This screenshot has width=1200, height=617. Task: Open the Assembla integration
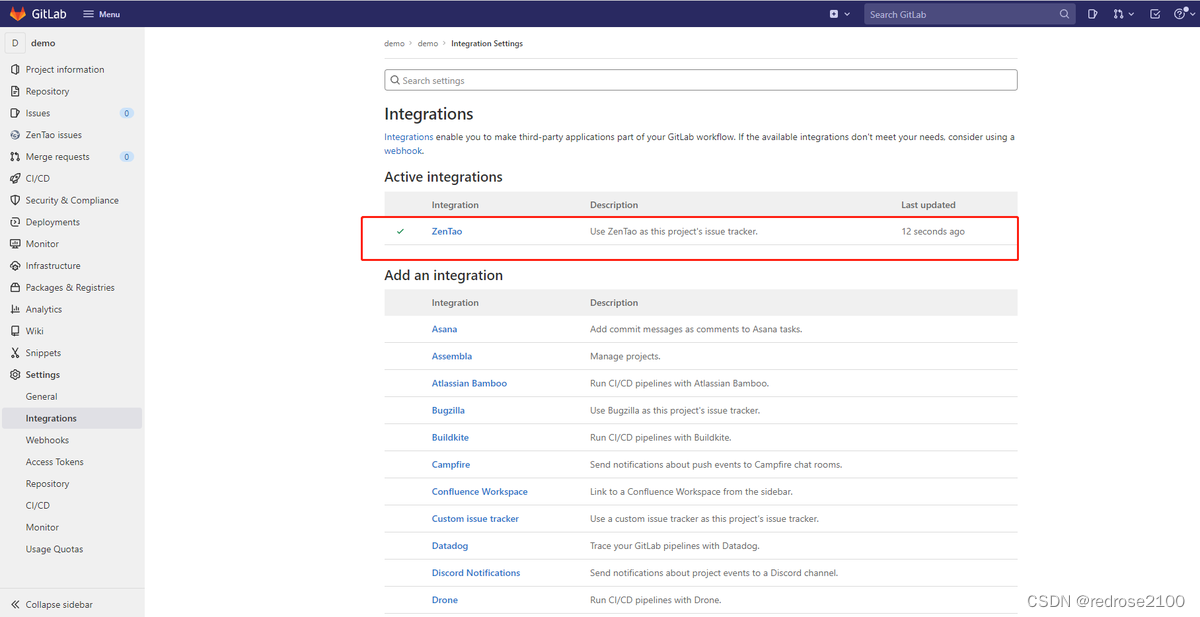(452, 356)
